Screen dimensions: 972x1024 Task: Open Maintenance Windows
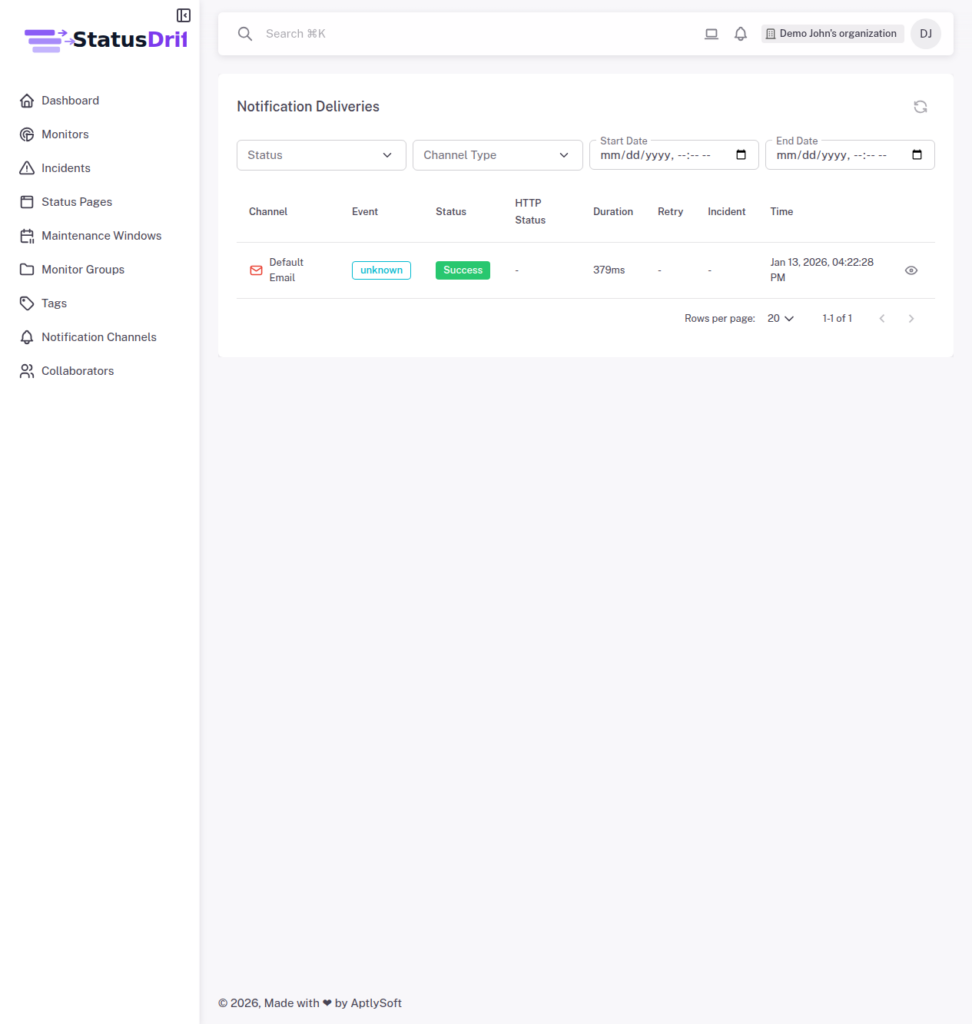103,235
